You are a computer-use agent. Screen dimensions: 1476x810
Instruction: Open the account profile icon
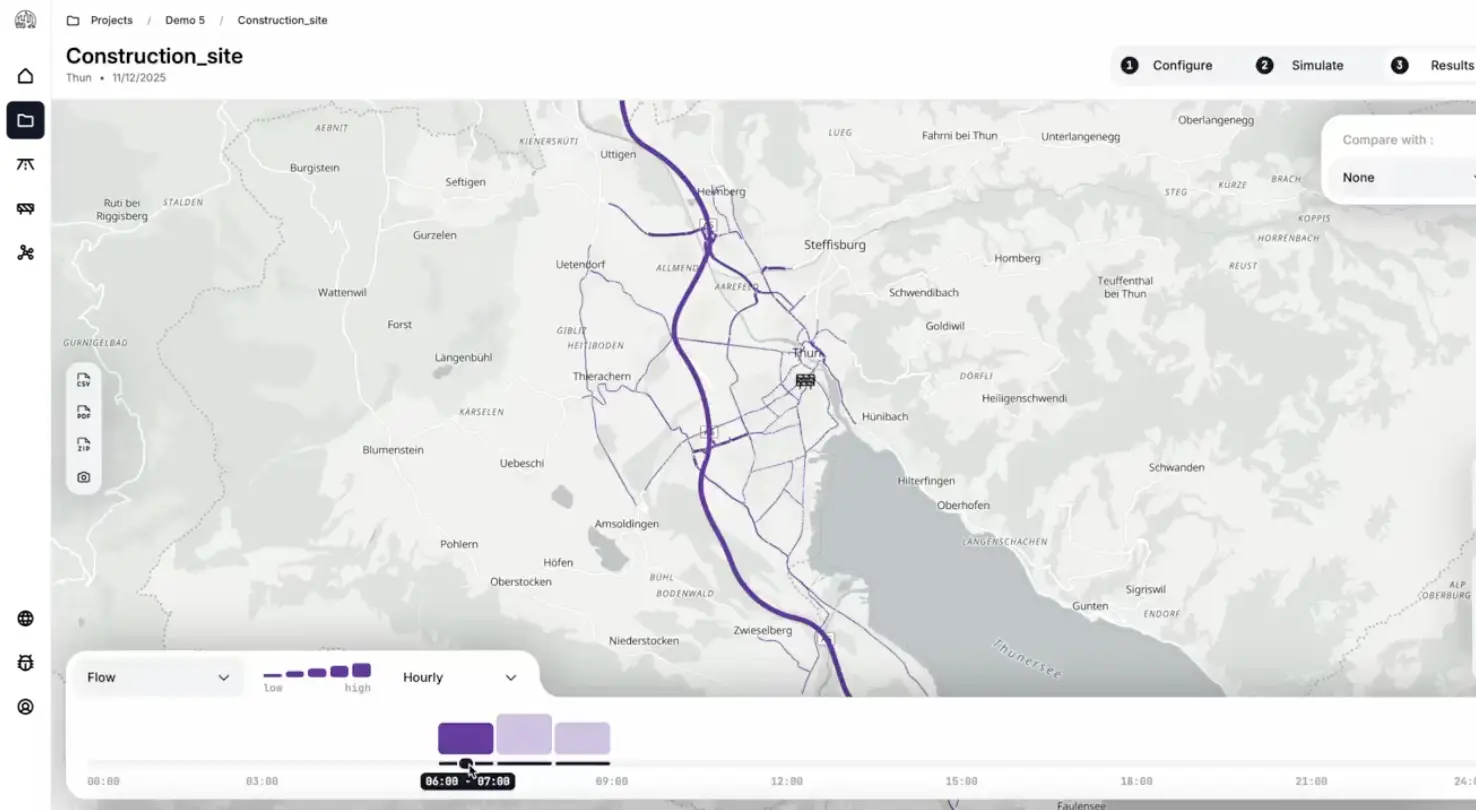25,707
